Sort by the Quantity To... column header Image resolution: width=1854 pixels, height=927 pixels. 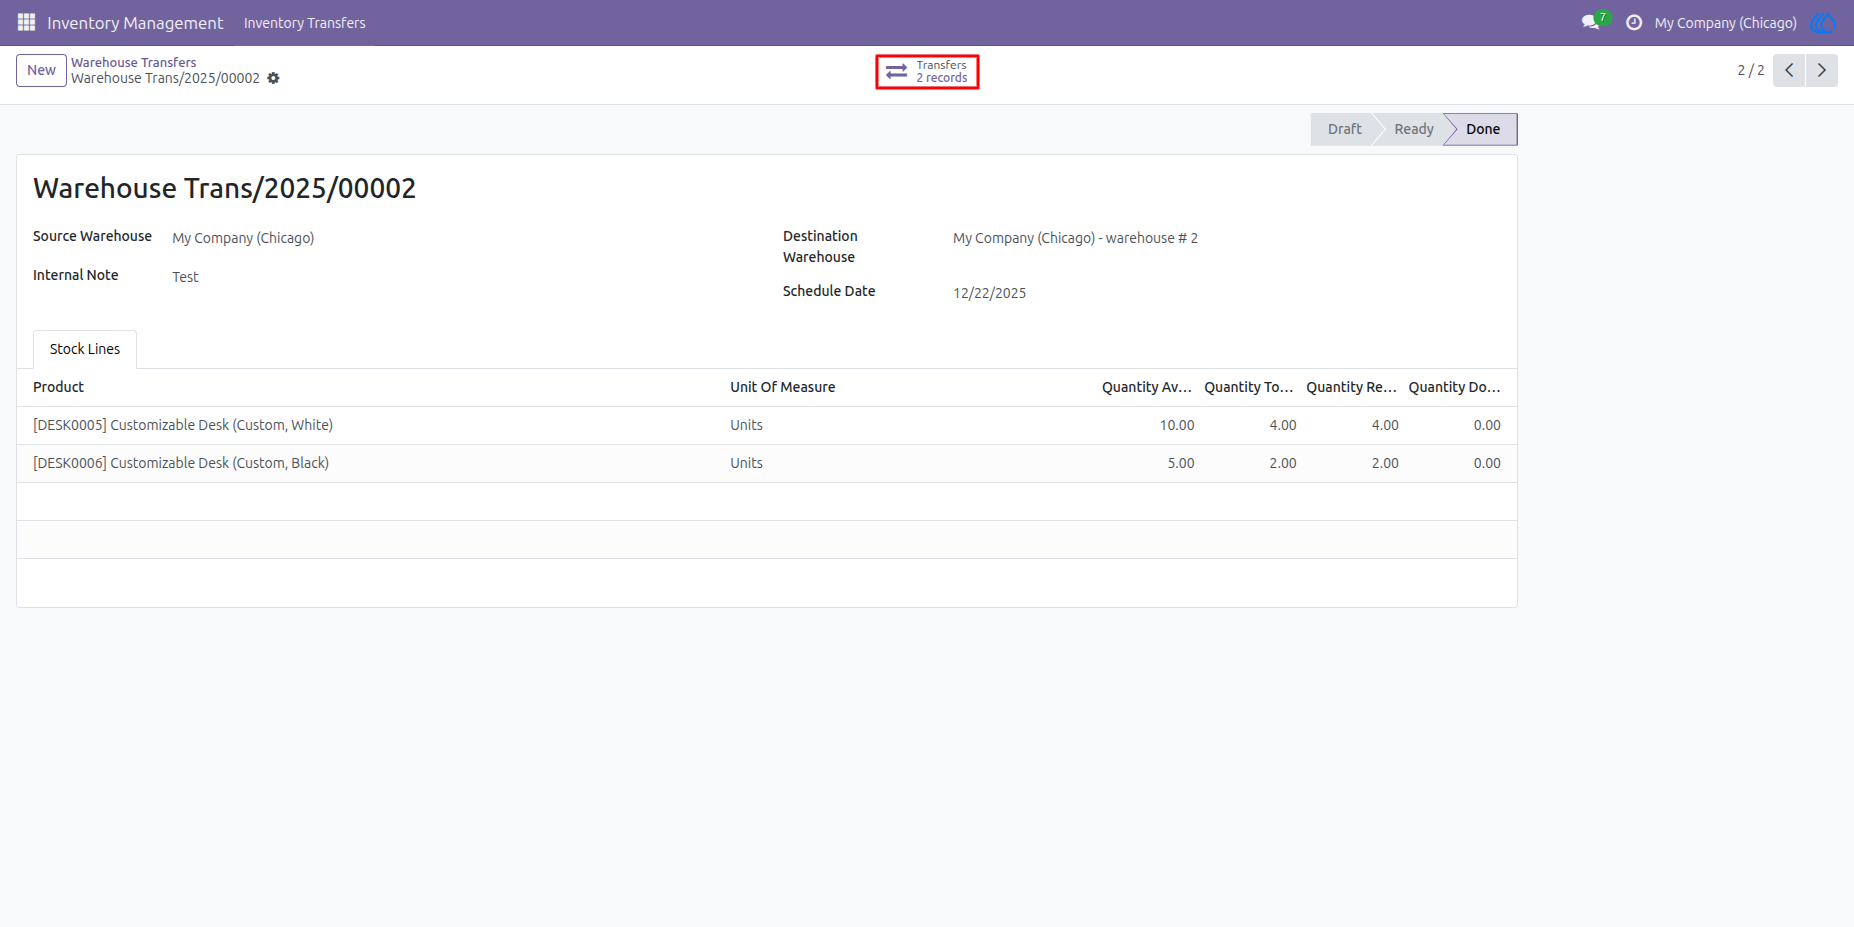(x=1248, y=387)
